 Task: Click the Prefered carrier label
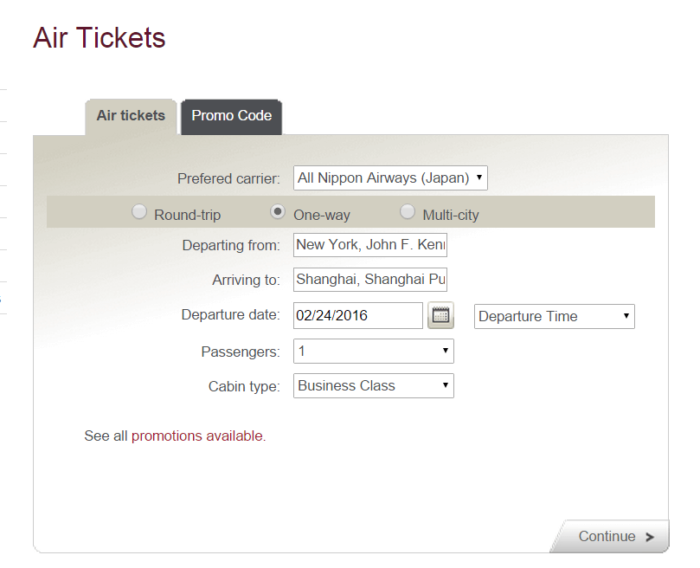click(x=229, y=179)
